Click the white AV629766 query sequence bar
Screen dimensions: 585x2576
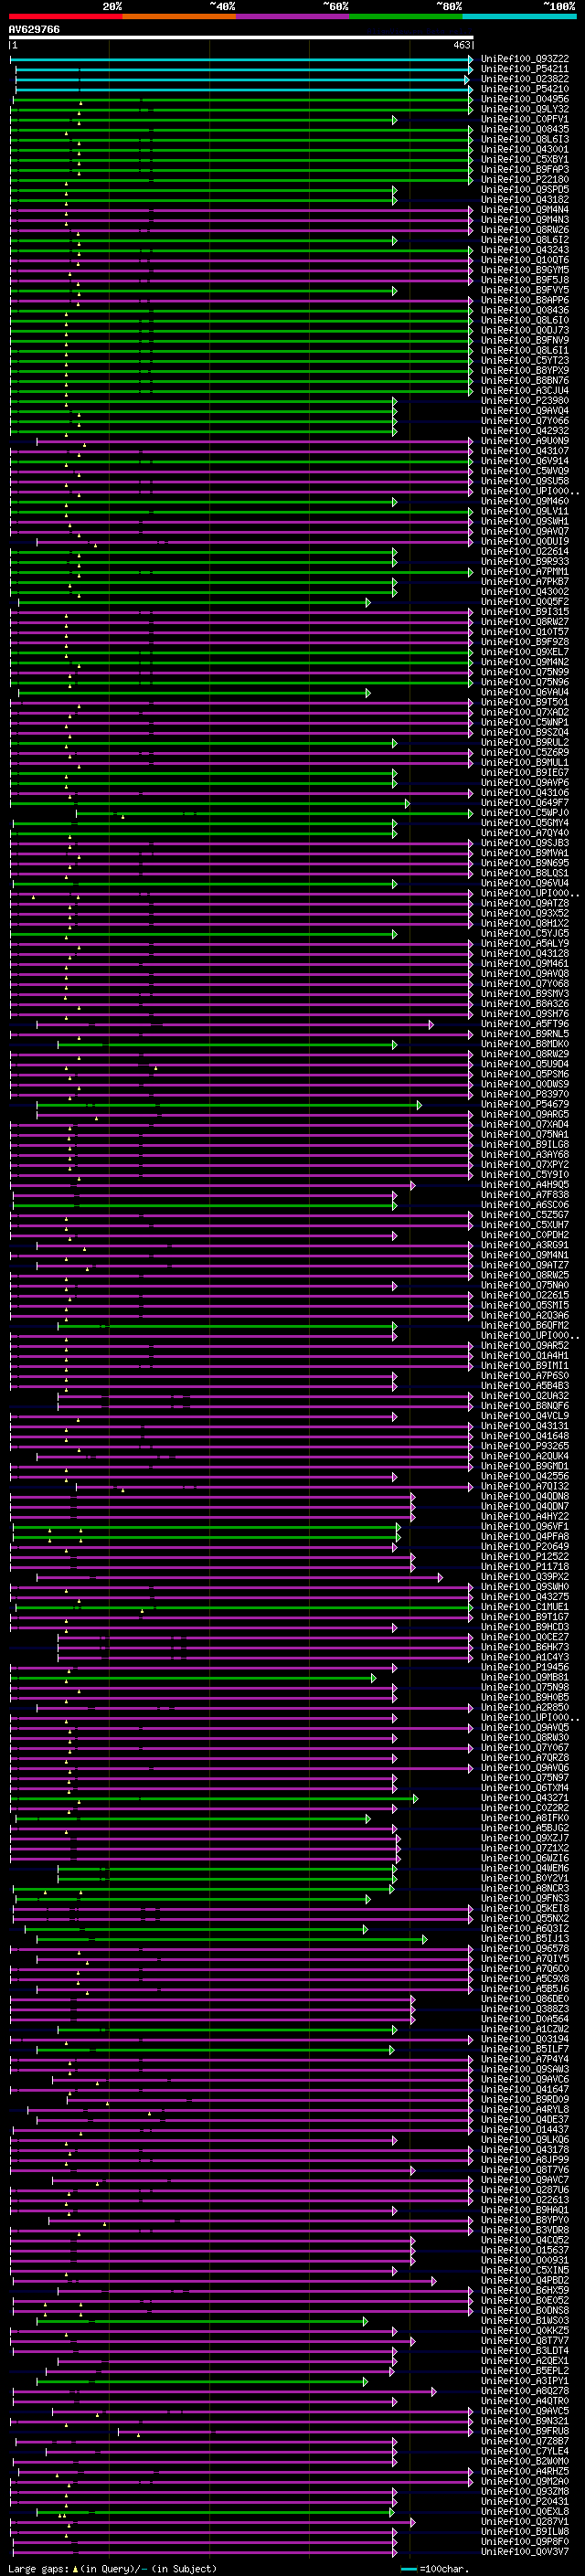pos(241,38)
